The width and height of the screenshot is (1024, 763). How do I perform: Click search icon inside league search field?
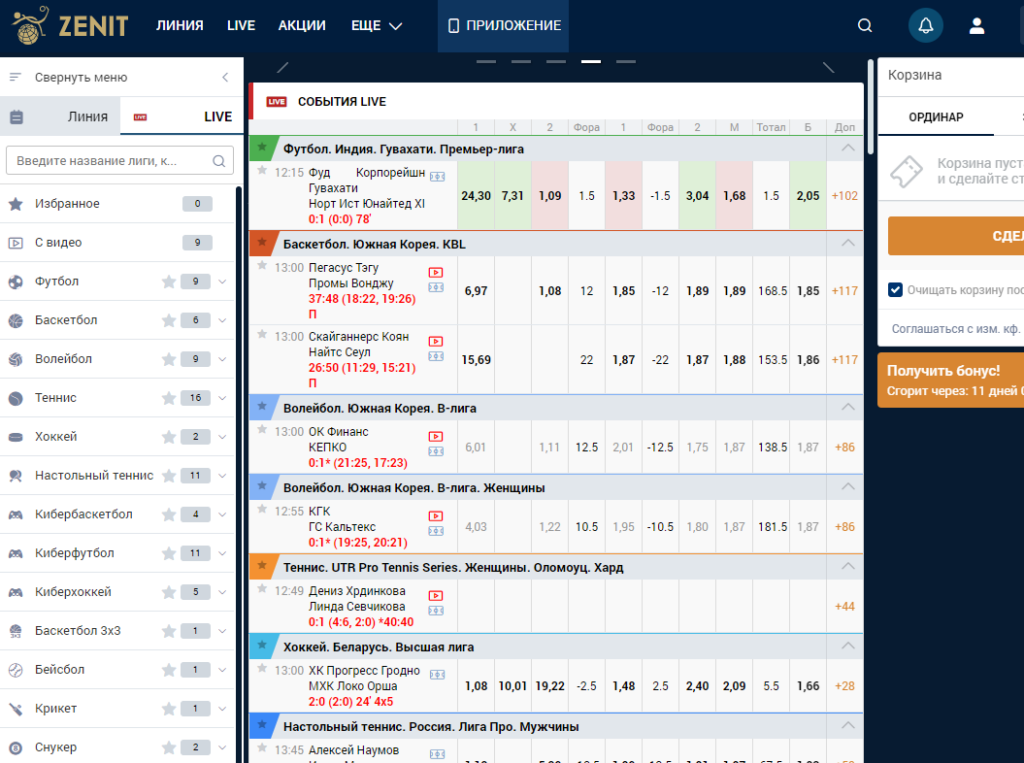tap(219, 161)
